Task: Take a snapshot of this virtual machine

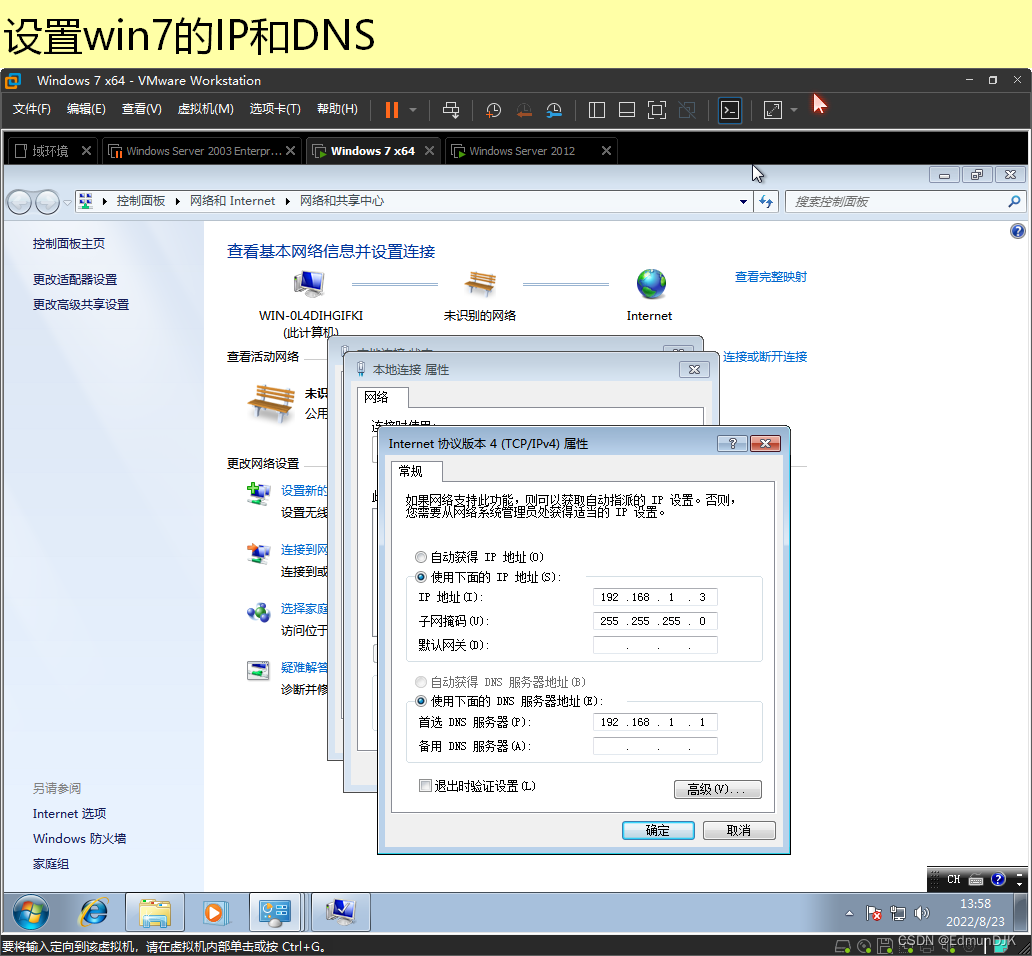Action: [493, 110]
